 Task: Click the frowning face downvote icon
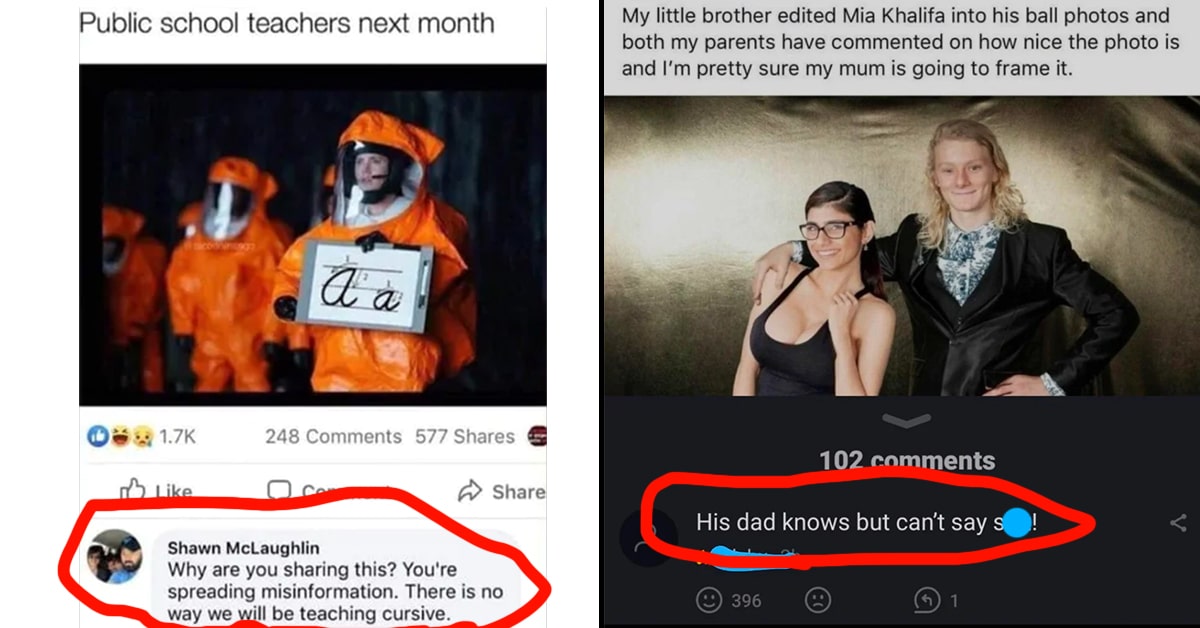coord(817,600)
